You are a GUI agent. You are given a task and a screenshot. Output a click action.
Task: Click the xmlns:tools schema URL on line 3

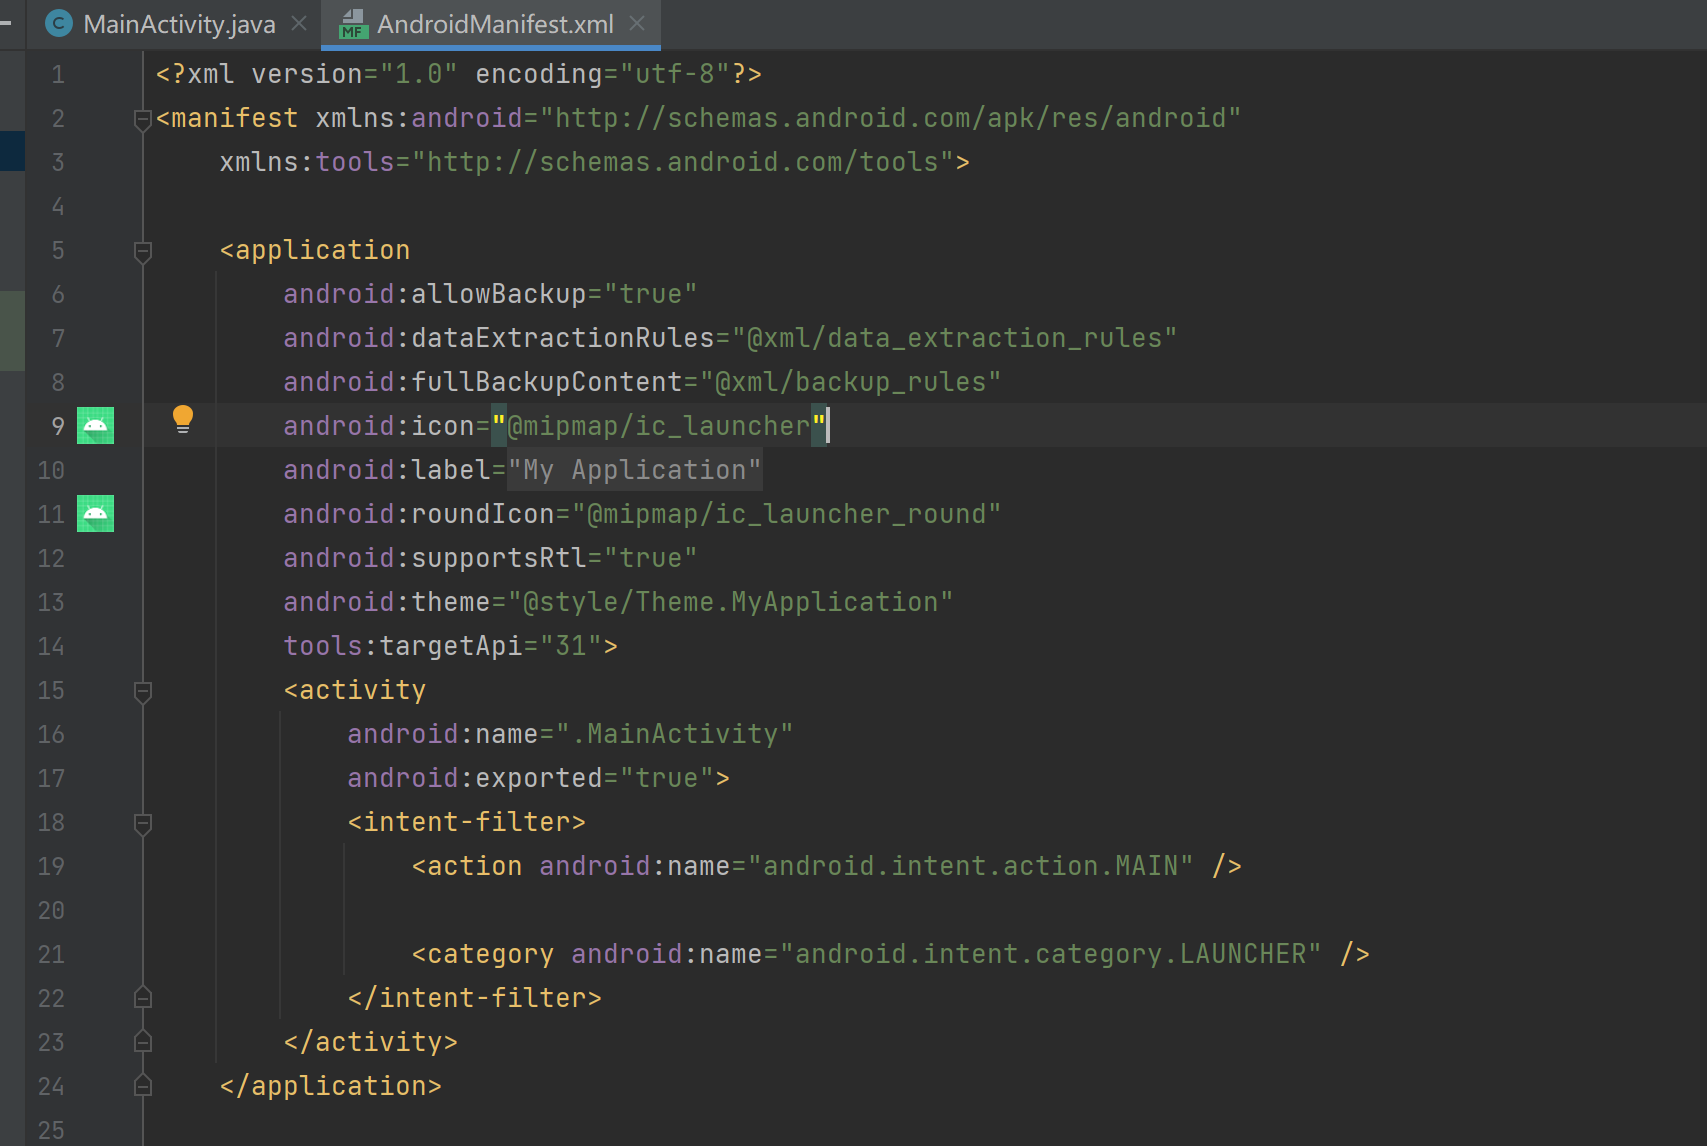683,162
